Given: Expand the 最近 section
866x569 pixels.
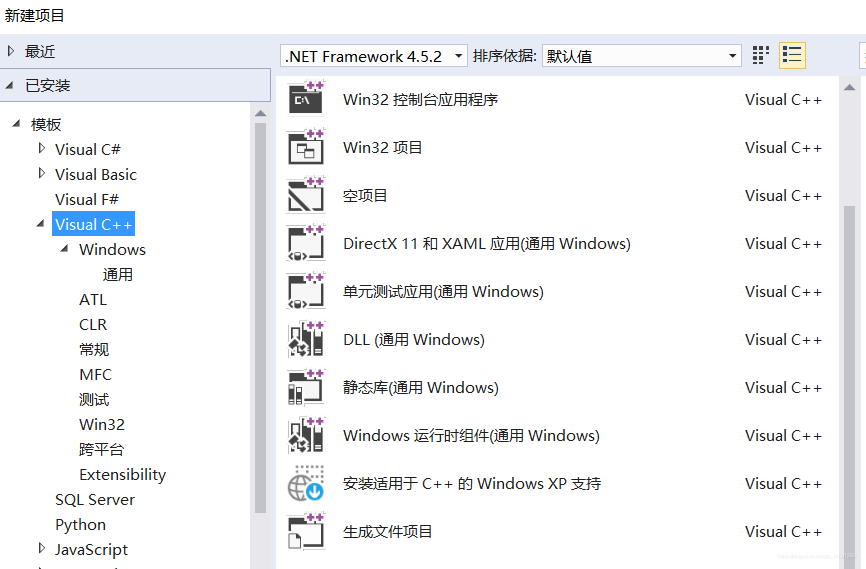Looking at the screenshot, I should point(11,51).
